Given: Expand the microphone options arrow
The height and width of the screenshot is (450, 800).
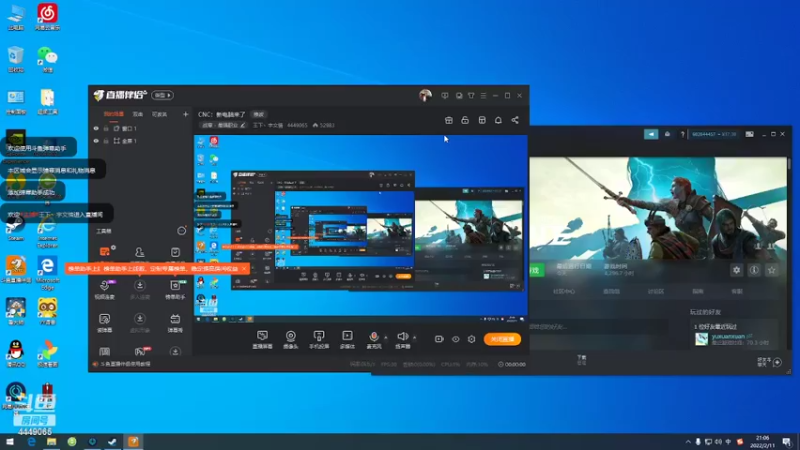Looking at the screenshot, I should point(386,337).
